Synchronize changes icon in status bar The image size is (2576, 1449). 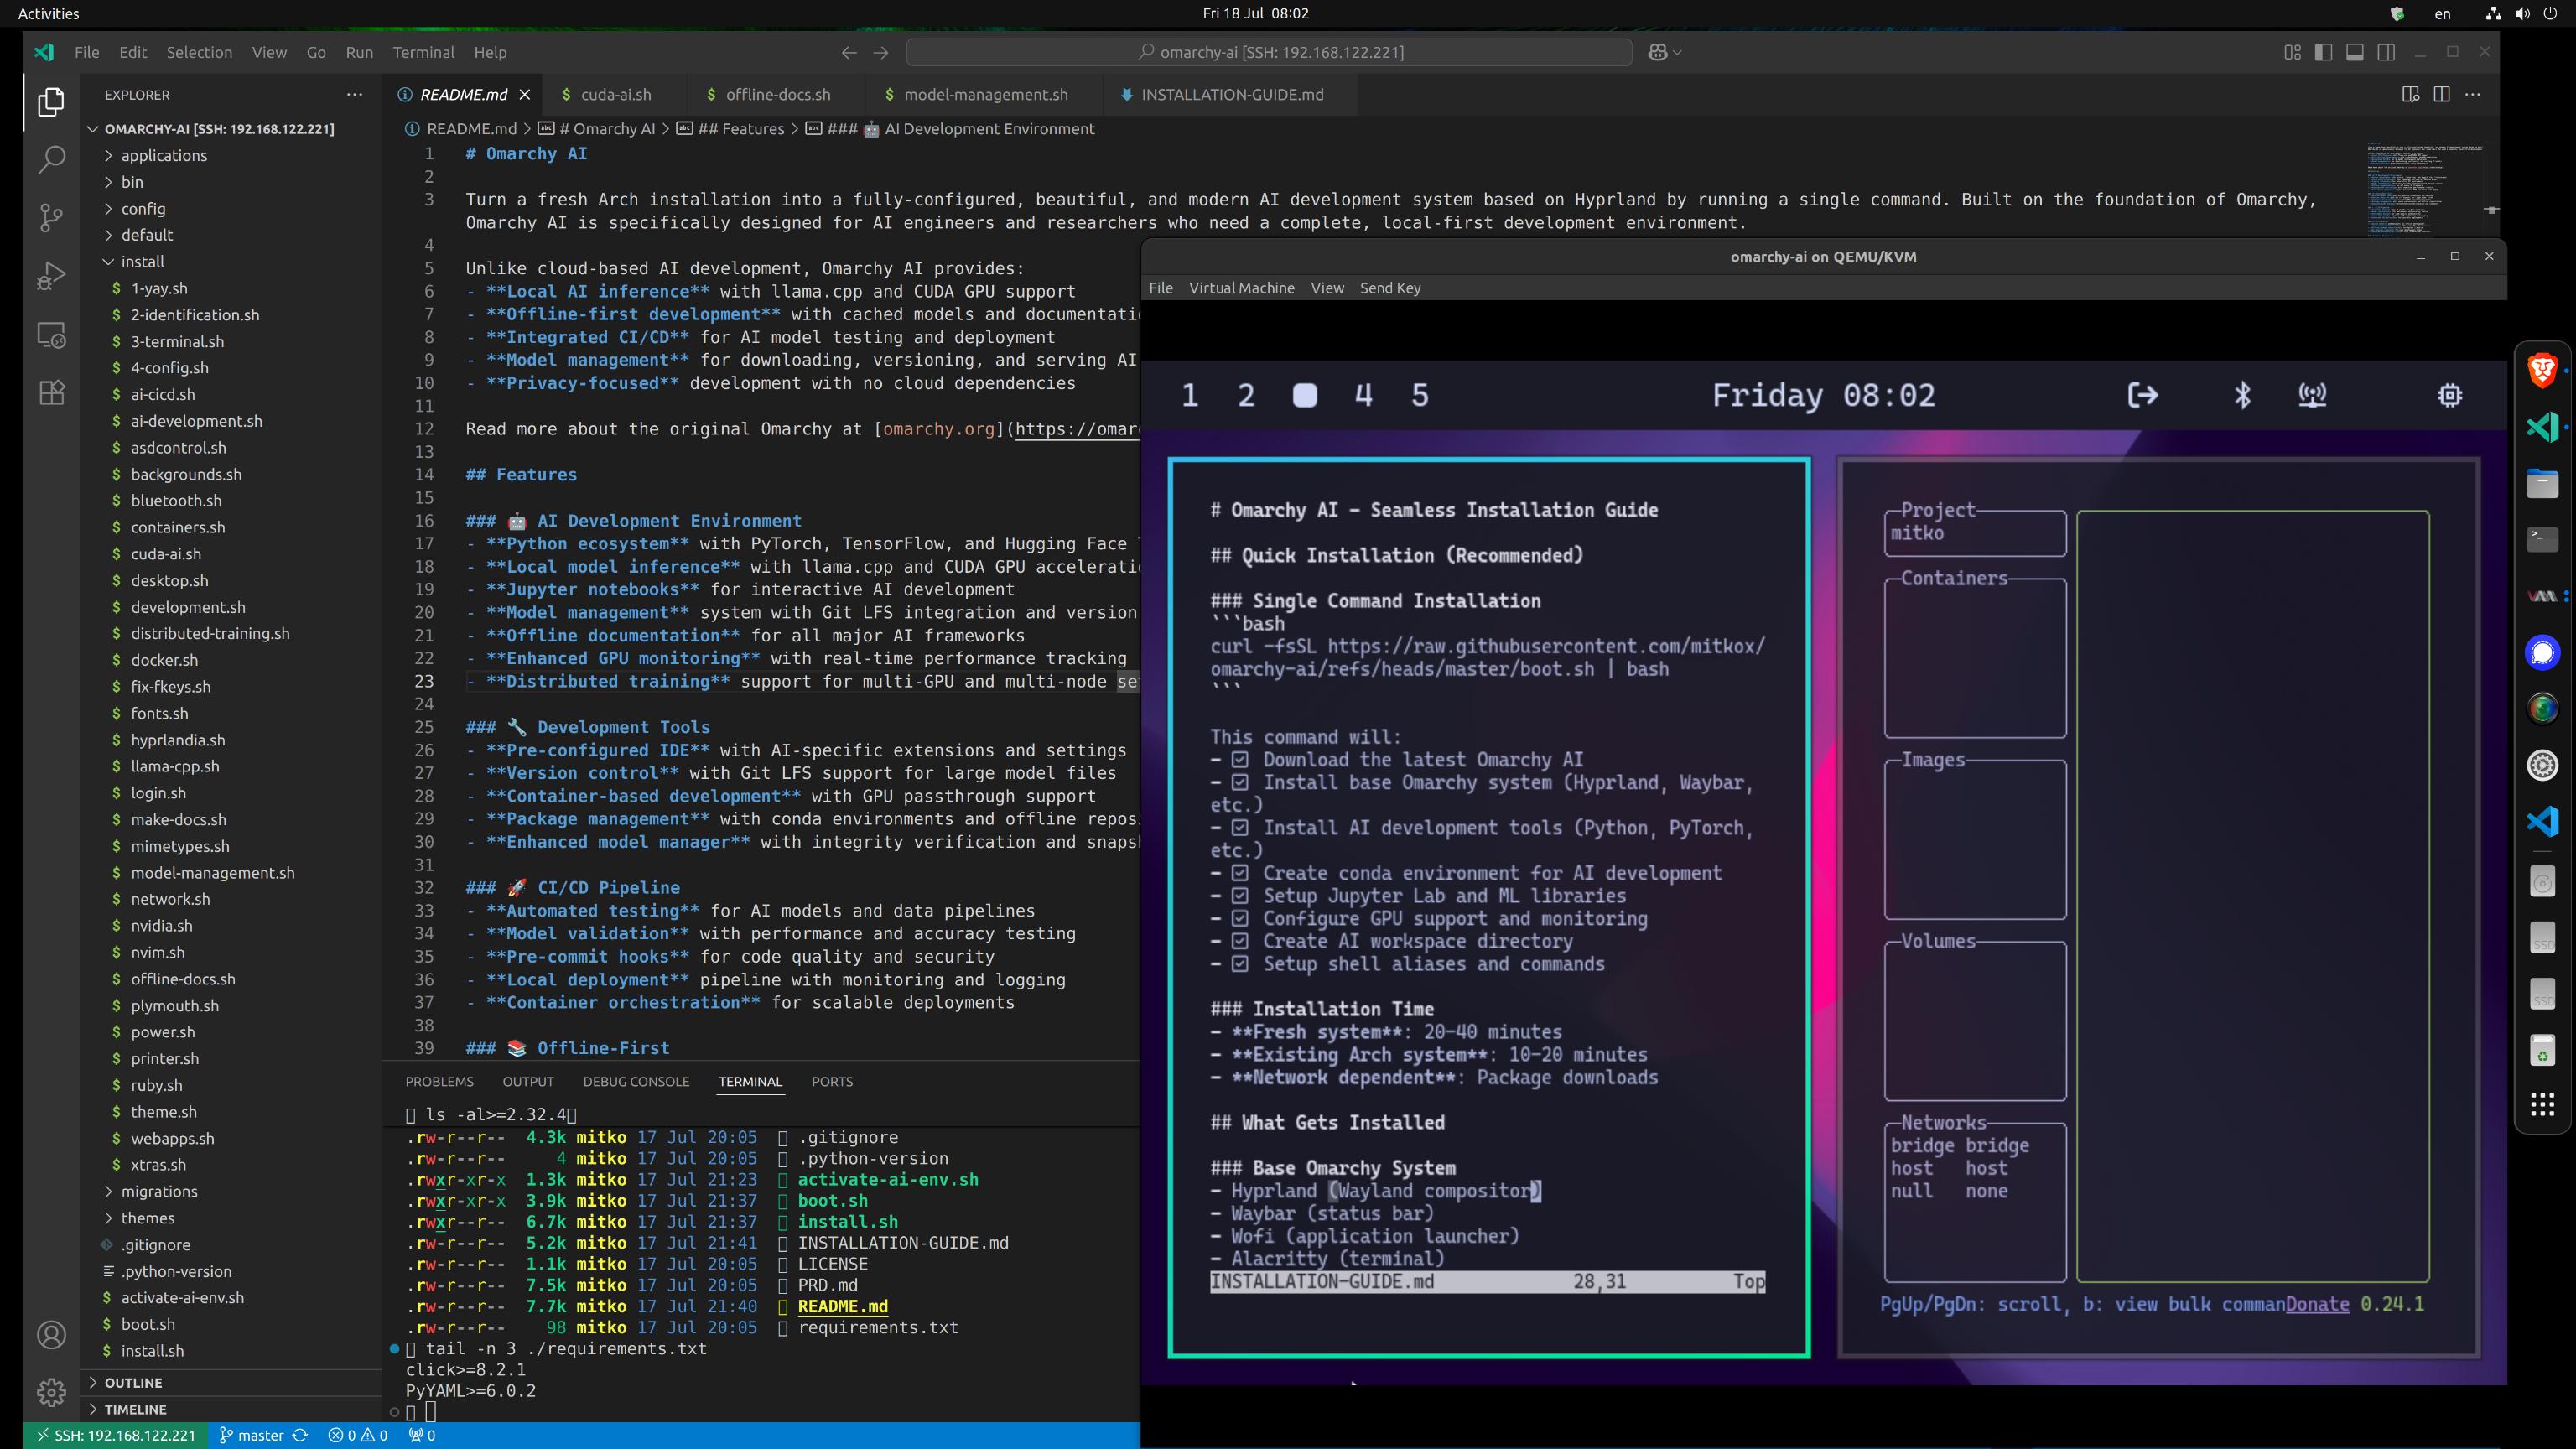[x=299, y=1435]
